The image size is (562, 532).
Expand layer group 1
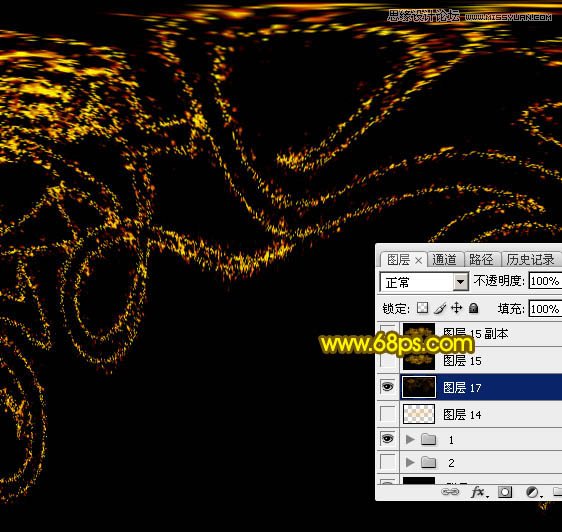pyautogui.click(x=410, y=439)
